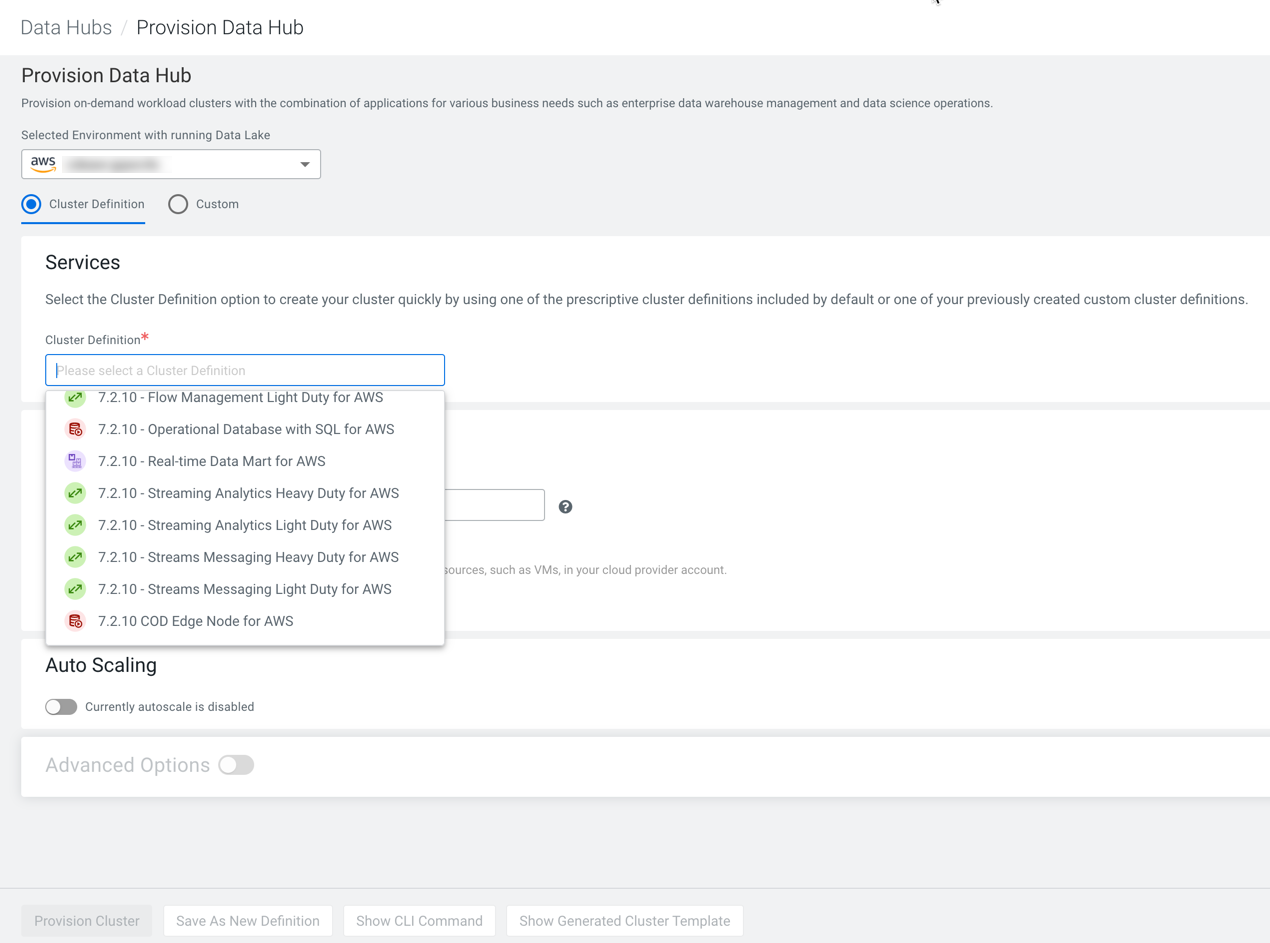Focus the Cluster Definition search field
Viewport: 1270px width, 943px height.
[x=245, y=370]
